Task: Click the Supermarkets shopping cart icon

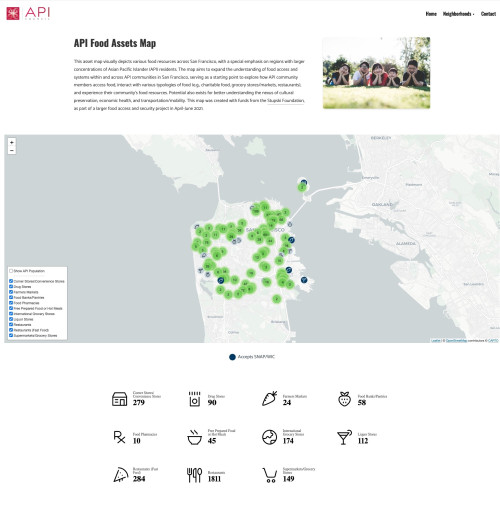Action: pyautogui.click(x=270, y=475)
